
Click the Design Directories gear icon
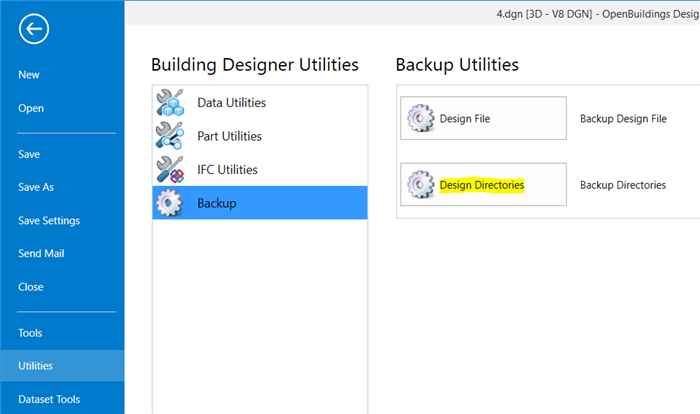point(421,184)
